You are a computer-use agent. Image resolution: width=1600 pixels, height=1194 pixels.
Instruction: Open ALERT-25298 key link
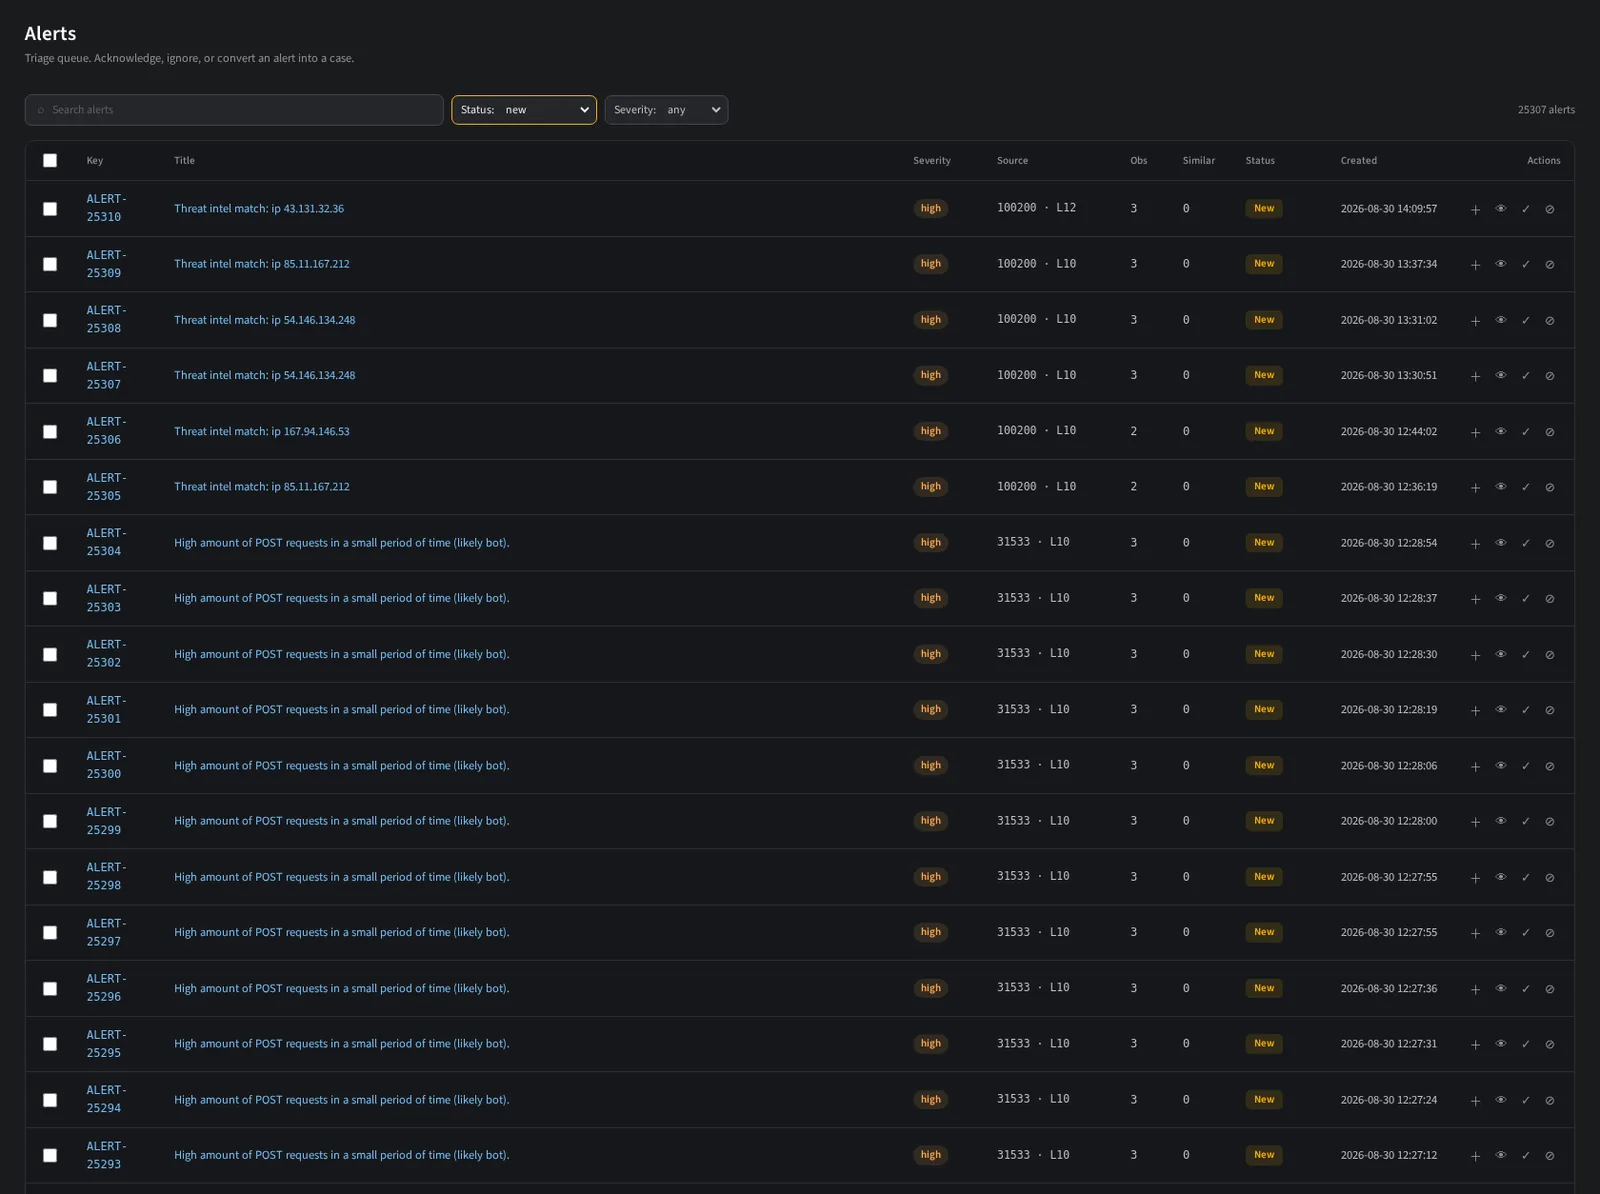click(x=106, y=876)
